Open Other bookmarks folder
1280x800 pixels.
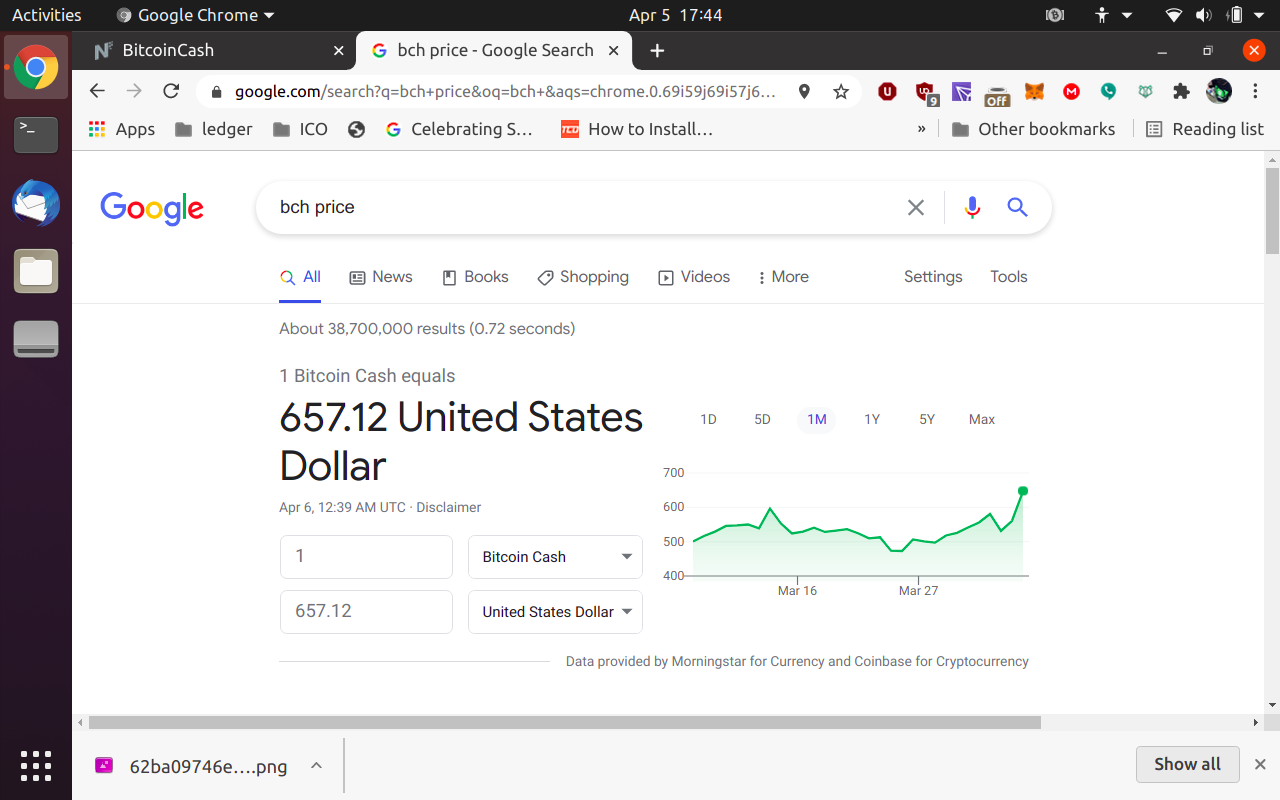coord(1033,129)
